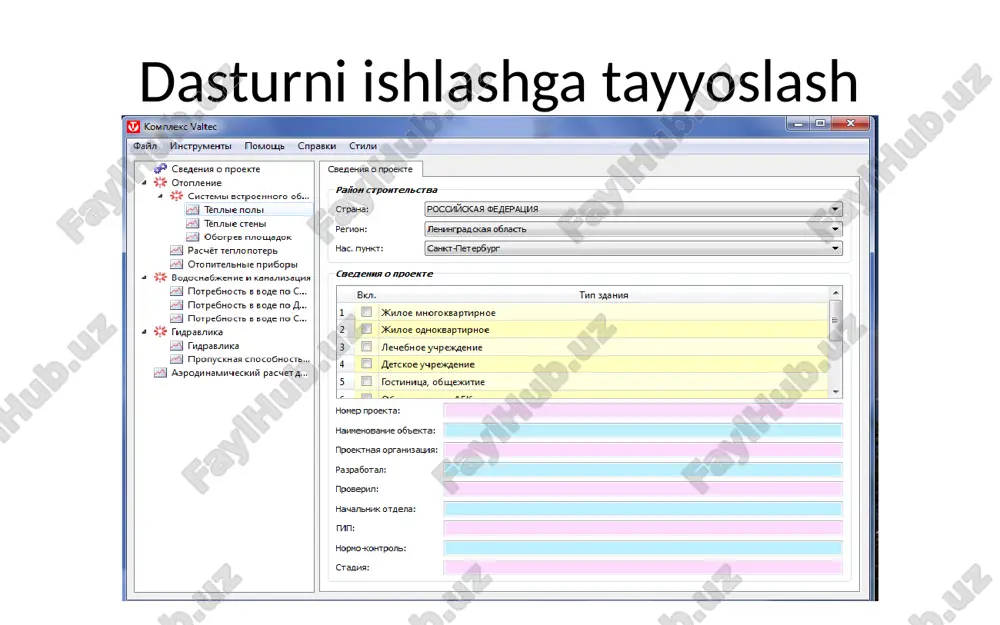Click the Отопительные приборы chart icon

click(177, 264)
